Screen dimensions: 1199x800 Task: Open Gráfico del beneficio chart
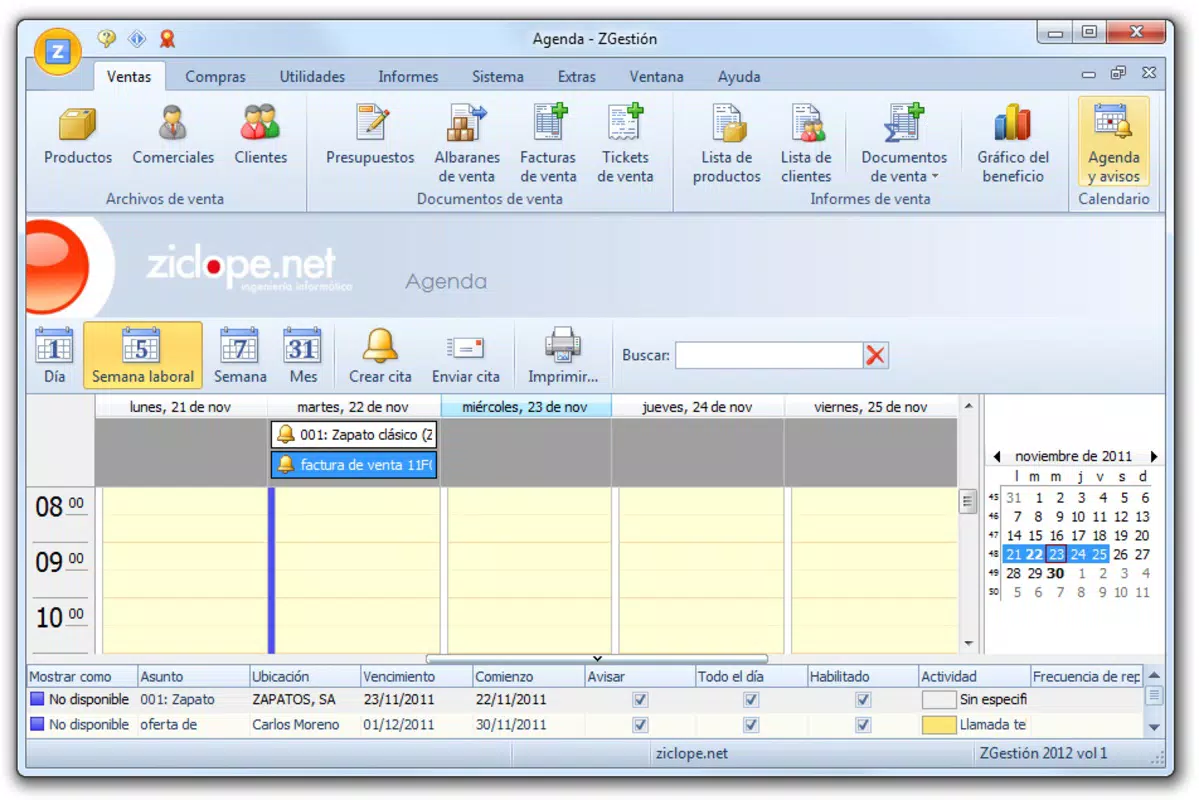coord(1012,144)
